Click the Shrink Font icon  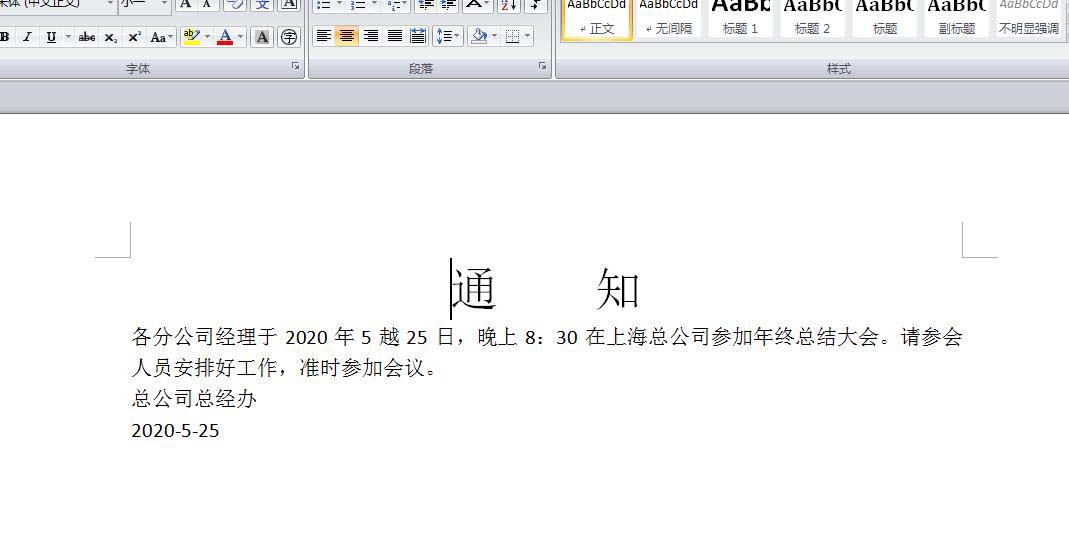pyautogui.click(x=207, y=4)
